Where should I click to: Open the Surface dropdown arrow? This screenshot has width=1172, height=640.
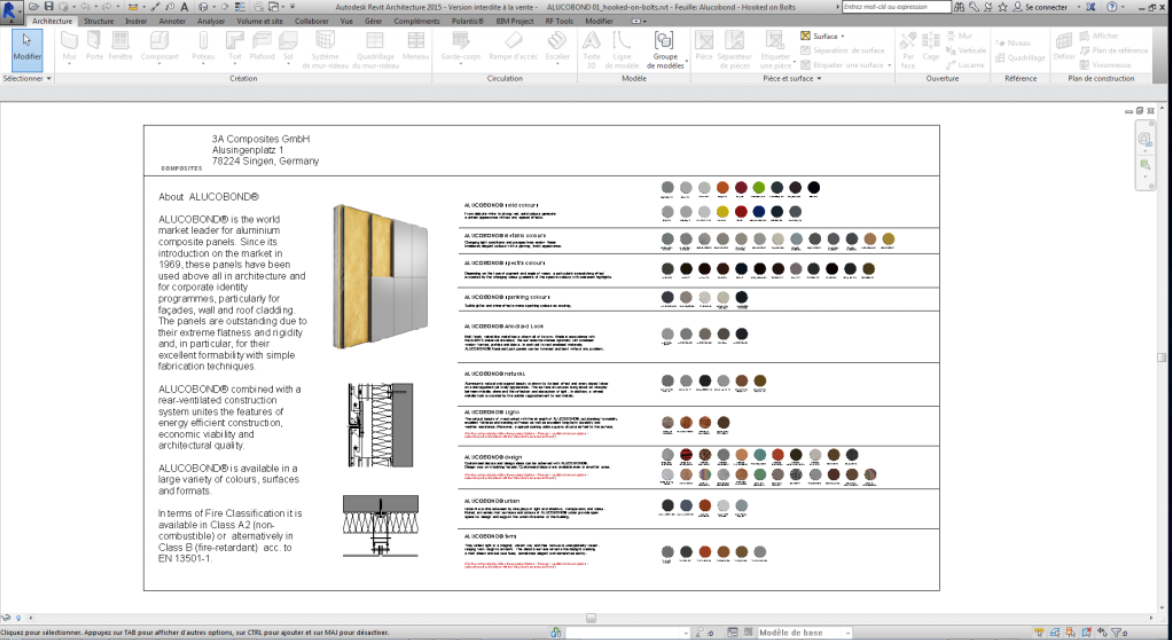pyautogui.click(x=842, y=36)
